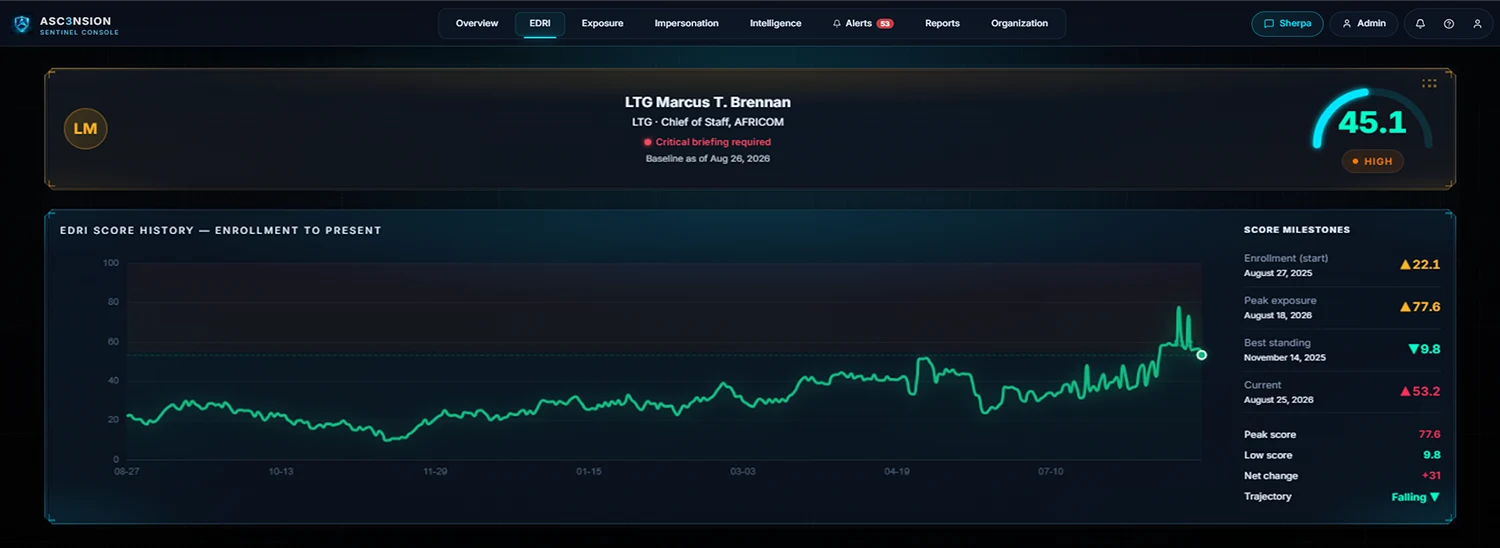
Task: Click the Admin account button
Action: tap(1363, 24)
